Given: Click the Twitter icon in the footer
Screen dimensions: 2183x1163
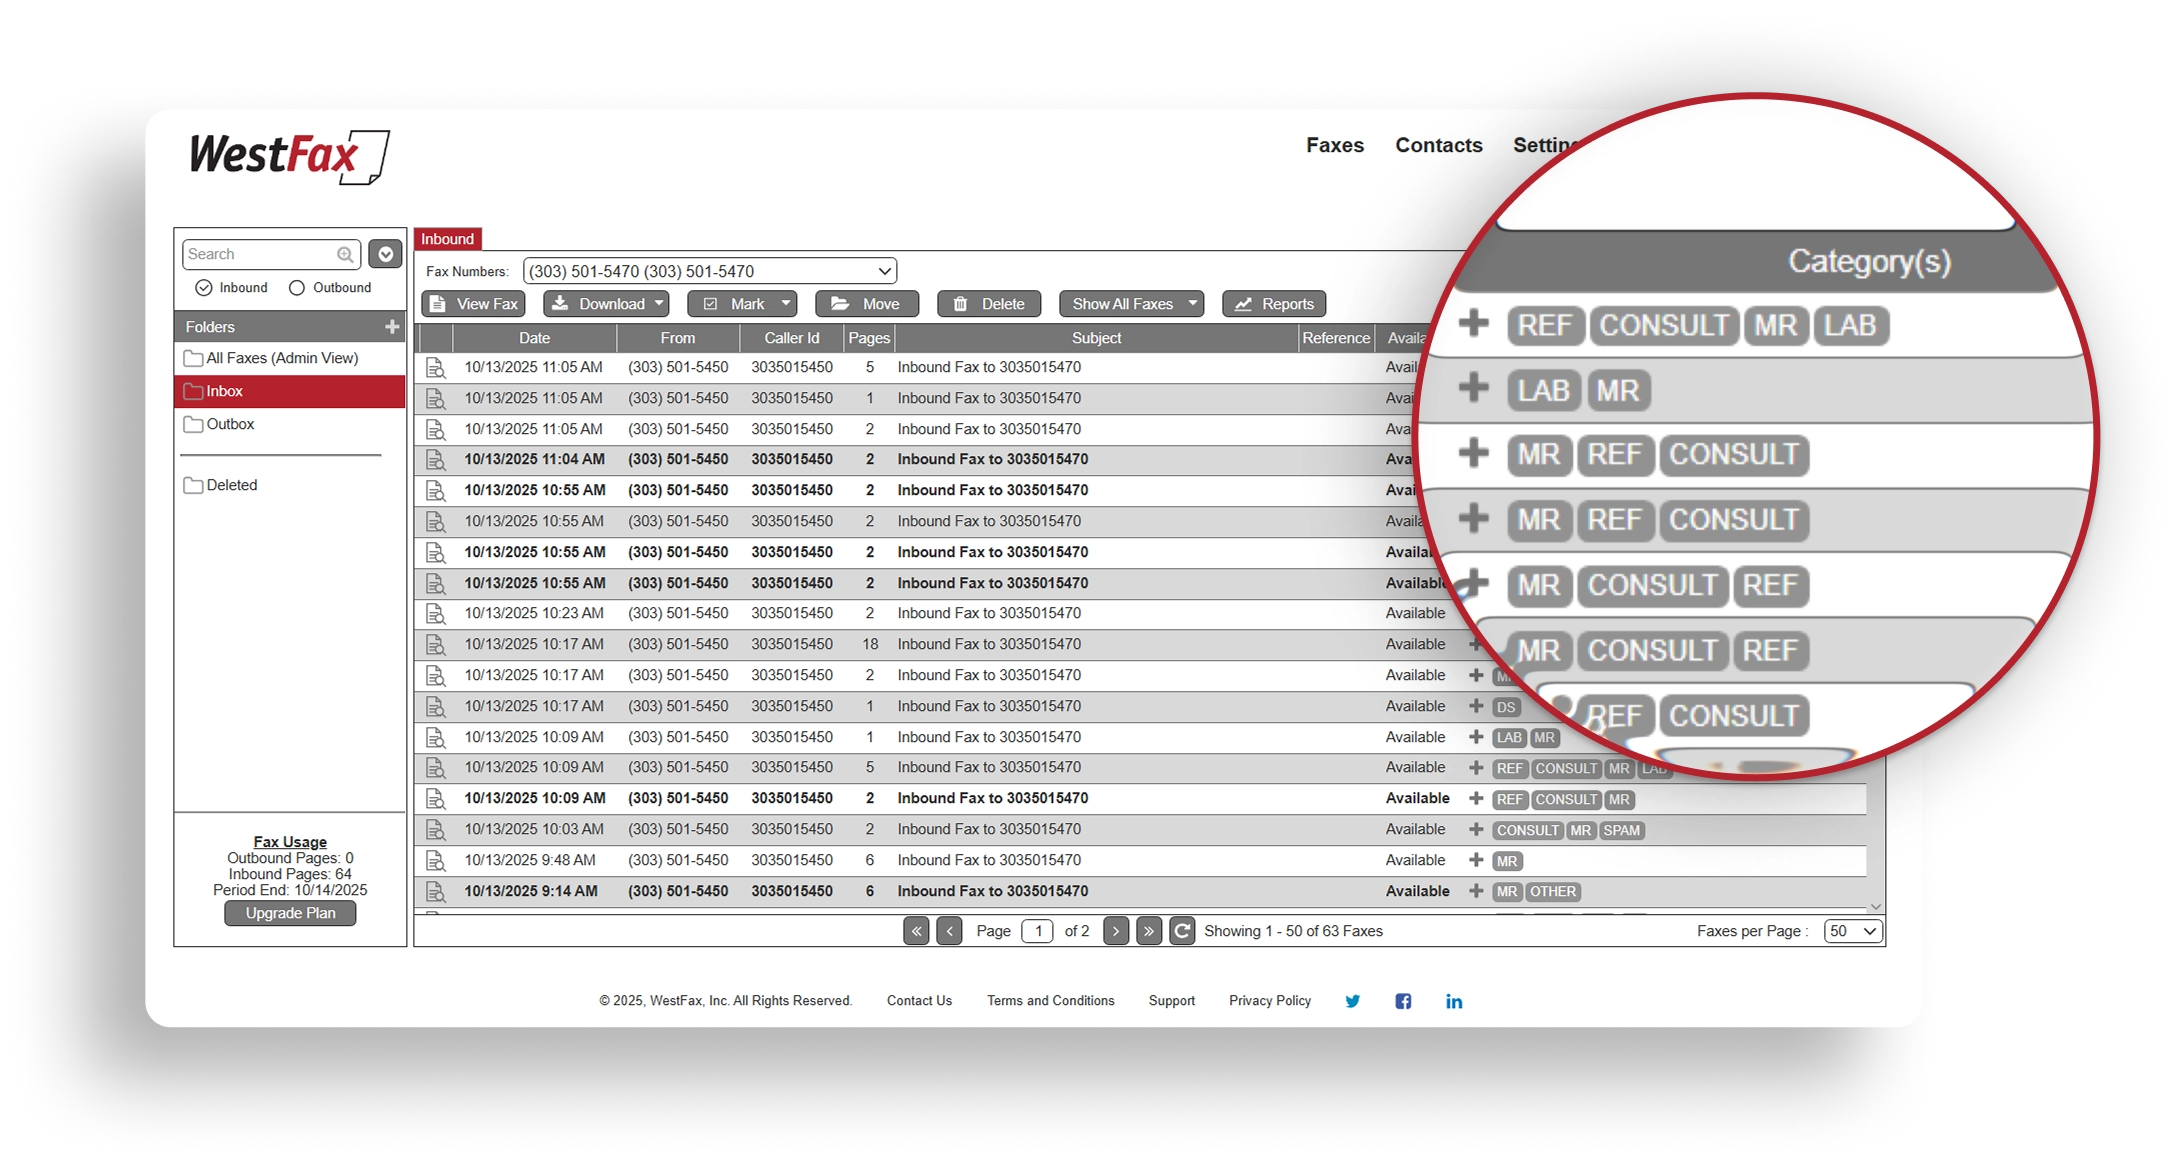Looking at the screenshot, I should click(1353, 1000).
